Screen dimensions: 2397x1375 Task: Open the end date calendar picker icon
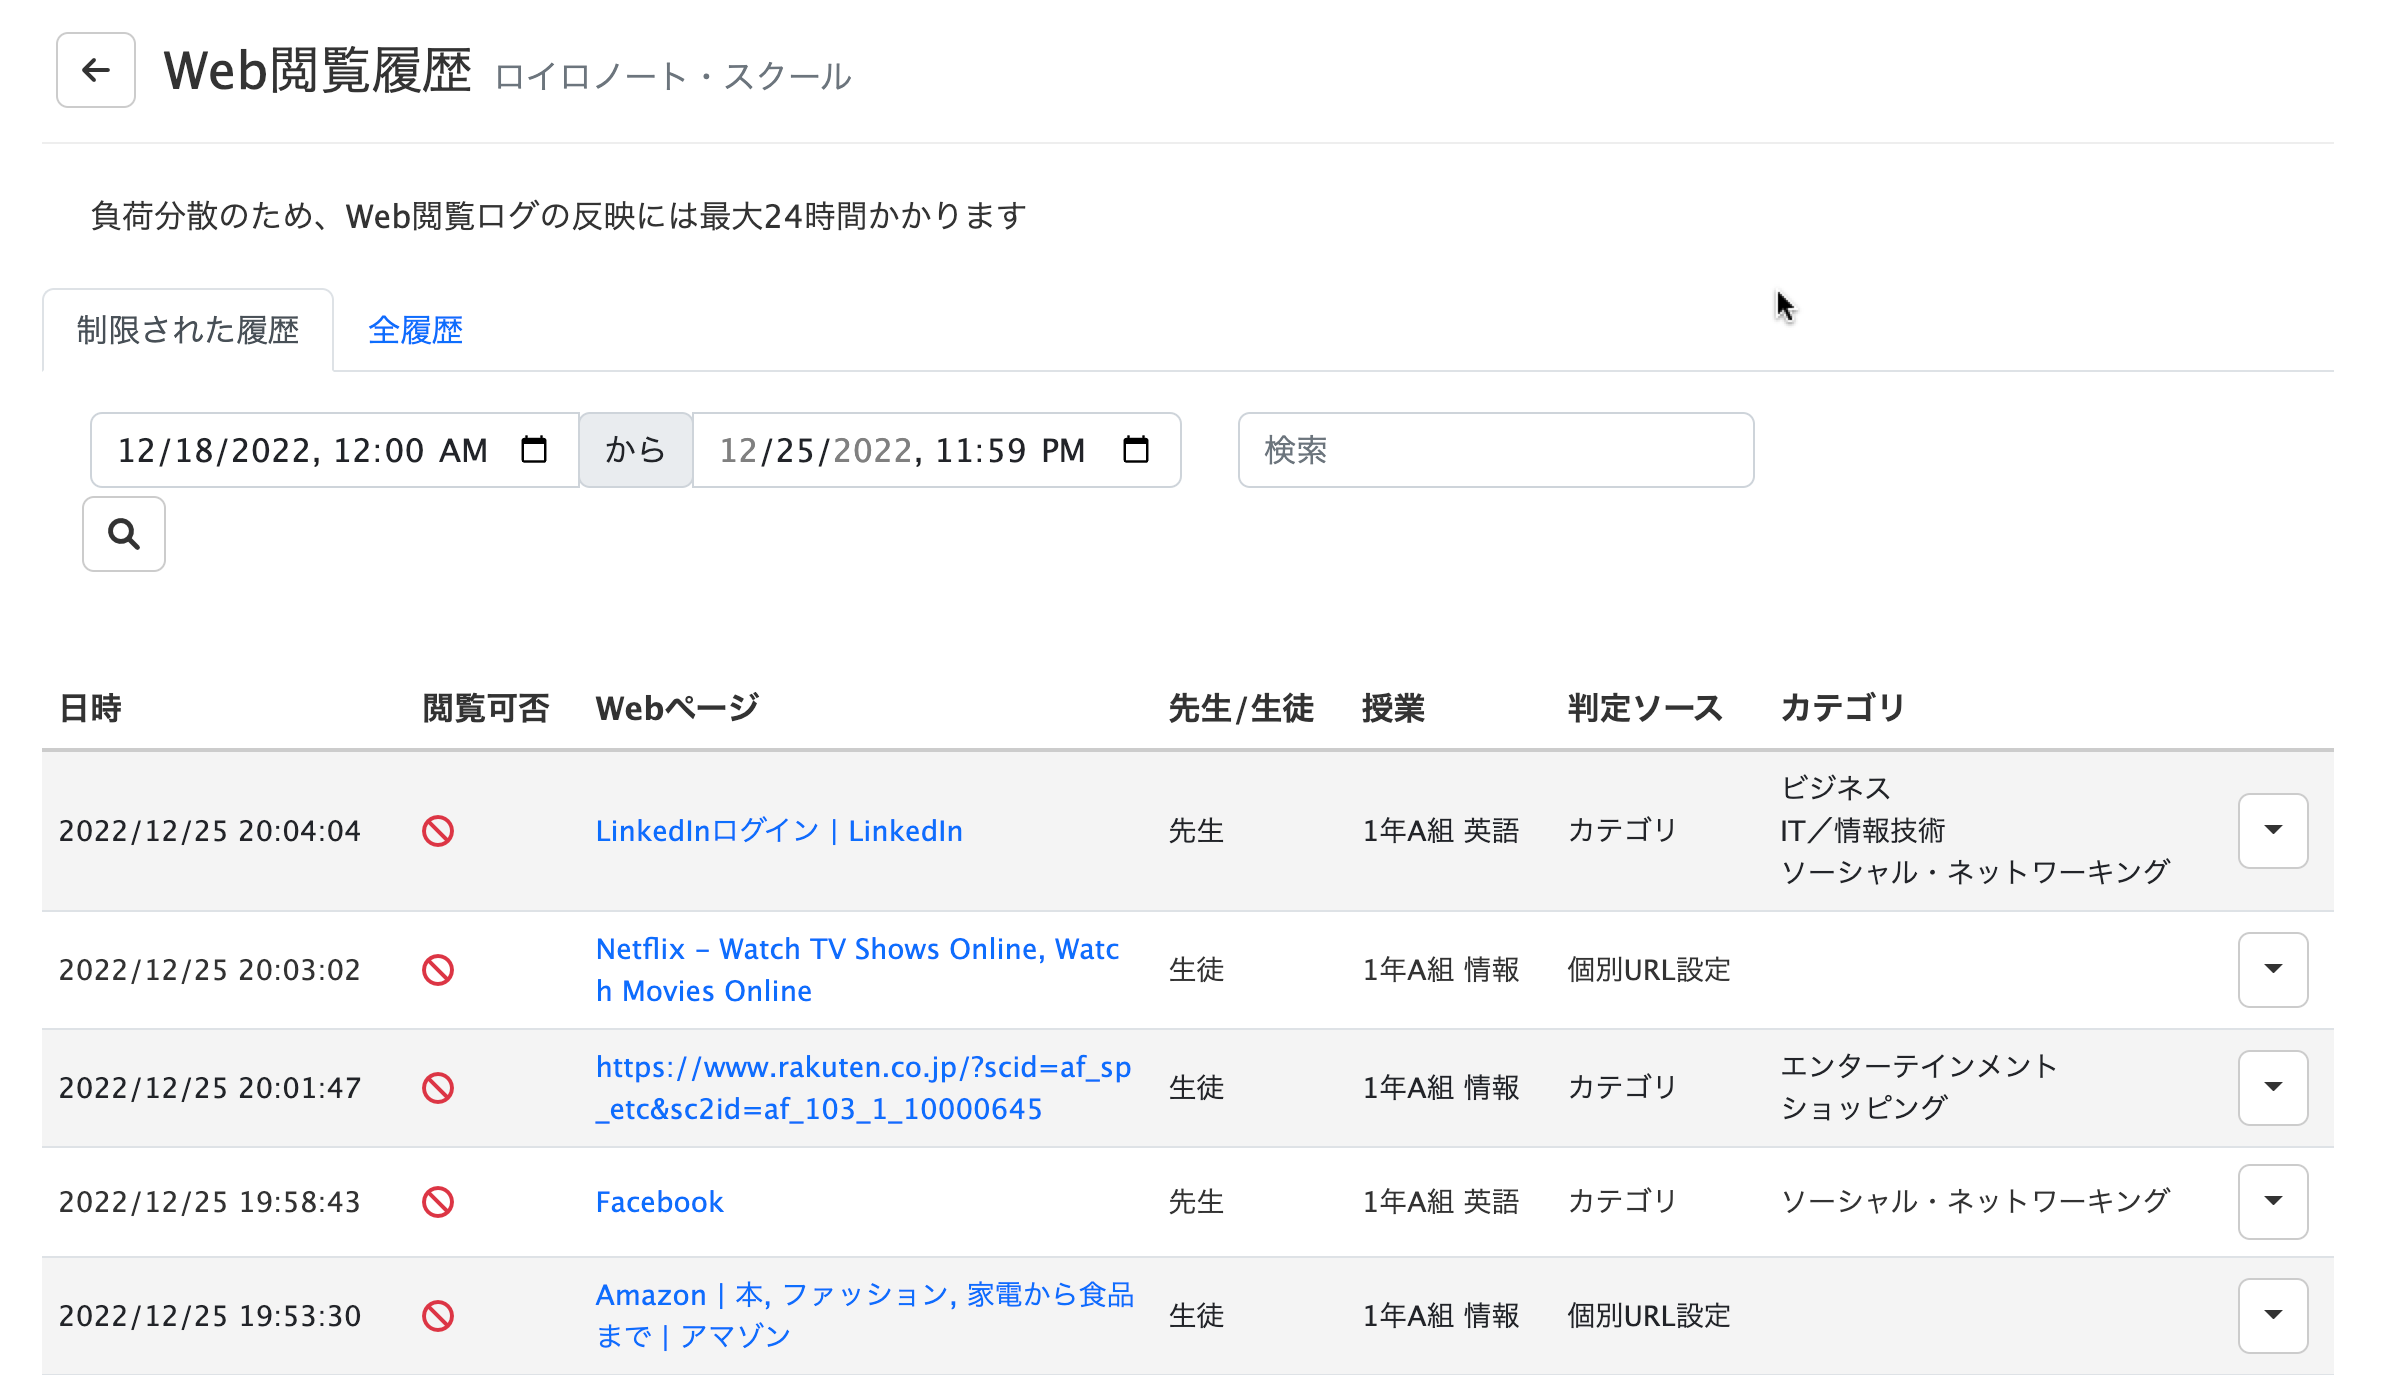tap(1136, 450)
